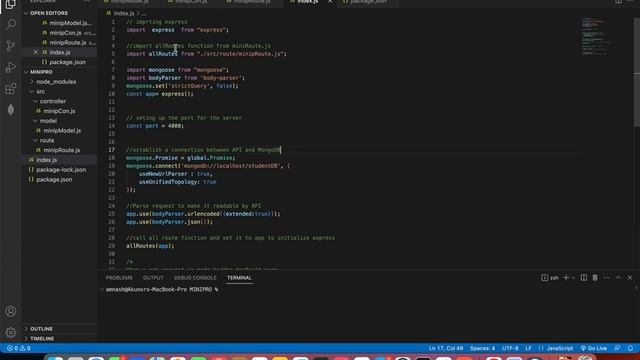640x360 pixels.
Task: Split the terminal pane
Action: [584, 278]
